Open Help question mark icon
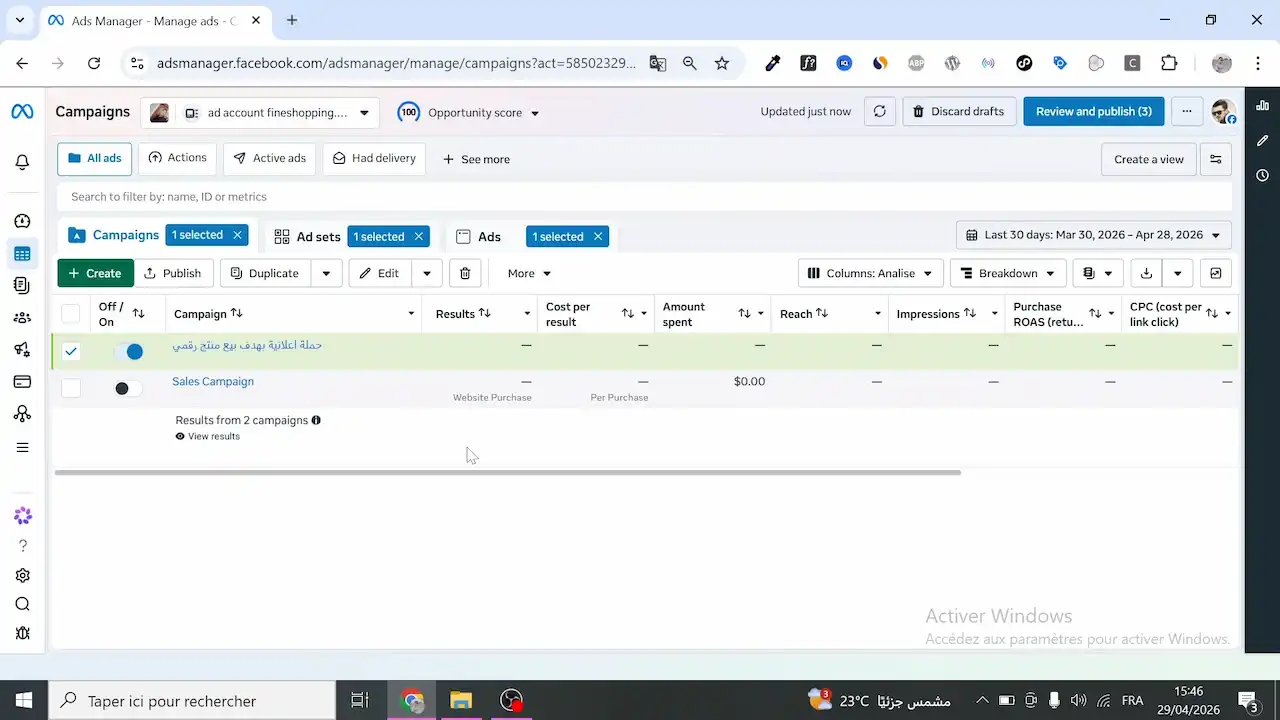1280x720 pixels. [x=22, y=546]
